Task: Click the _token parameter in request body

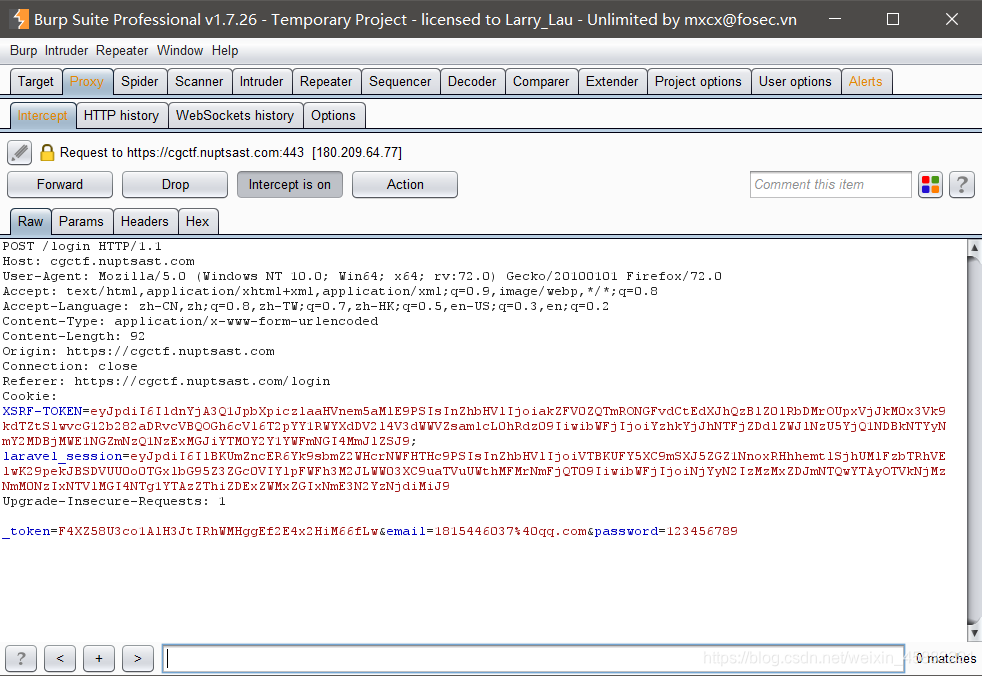Action: pyautogui.click(x=26, y=532)
